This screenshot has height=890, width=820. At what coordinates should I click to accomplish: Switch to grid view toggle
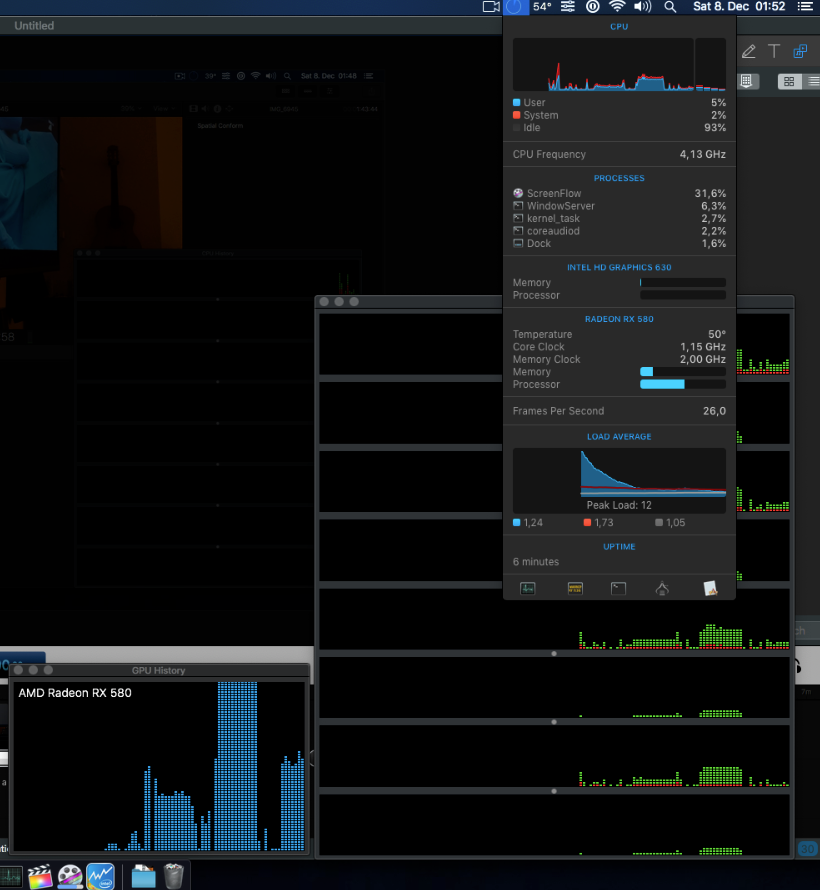tap(789, 81)
